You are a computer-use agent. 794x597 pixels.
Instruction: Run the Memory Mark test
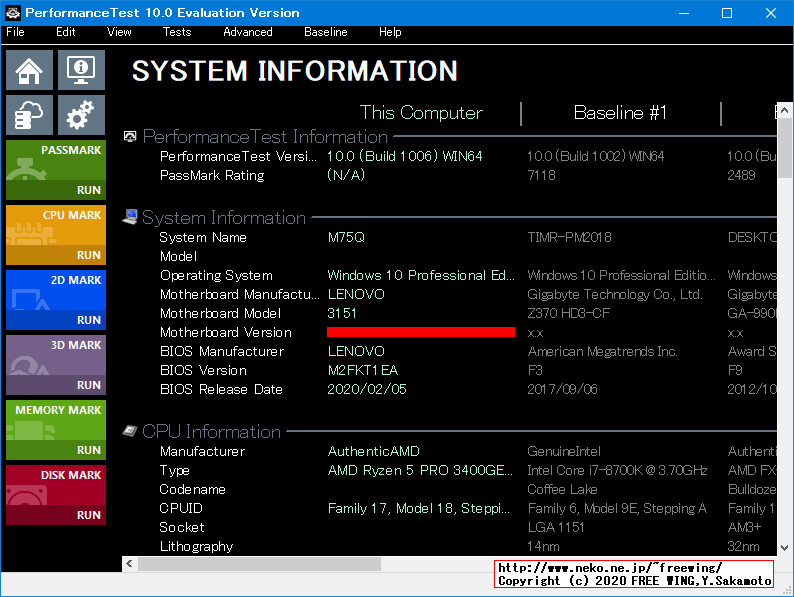[56, 430]
